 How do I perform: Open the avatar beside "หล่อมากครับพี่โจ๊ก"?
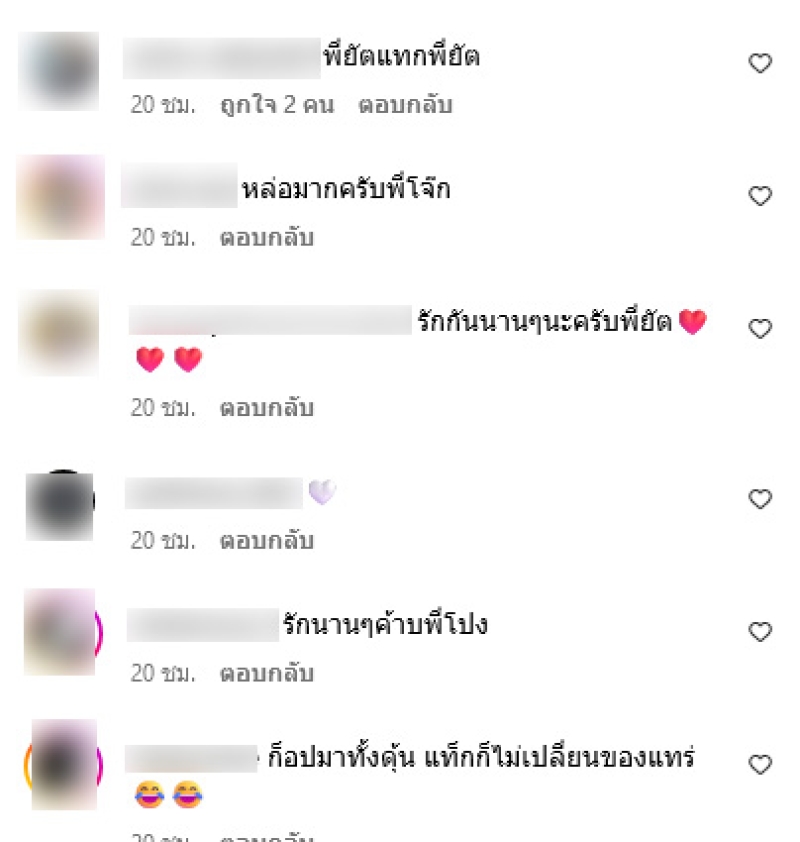60,197
